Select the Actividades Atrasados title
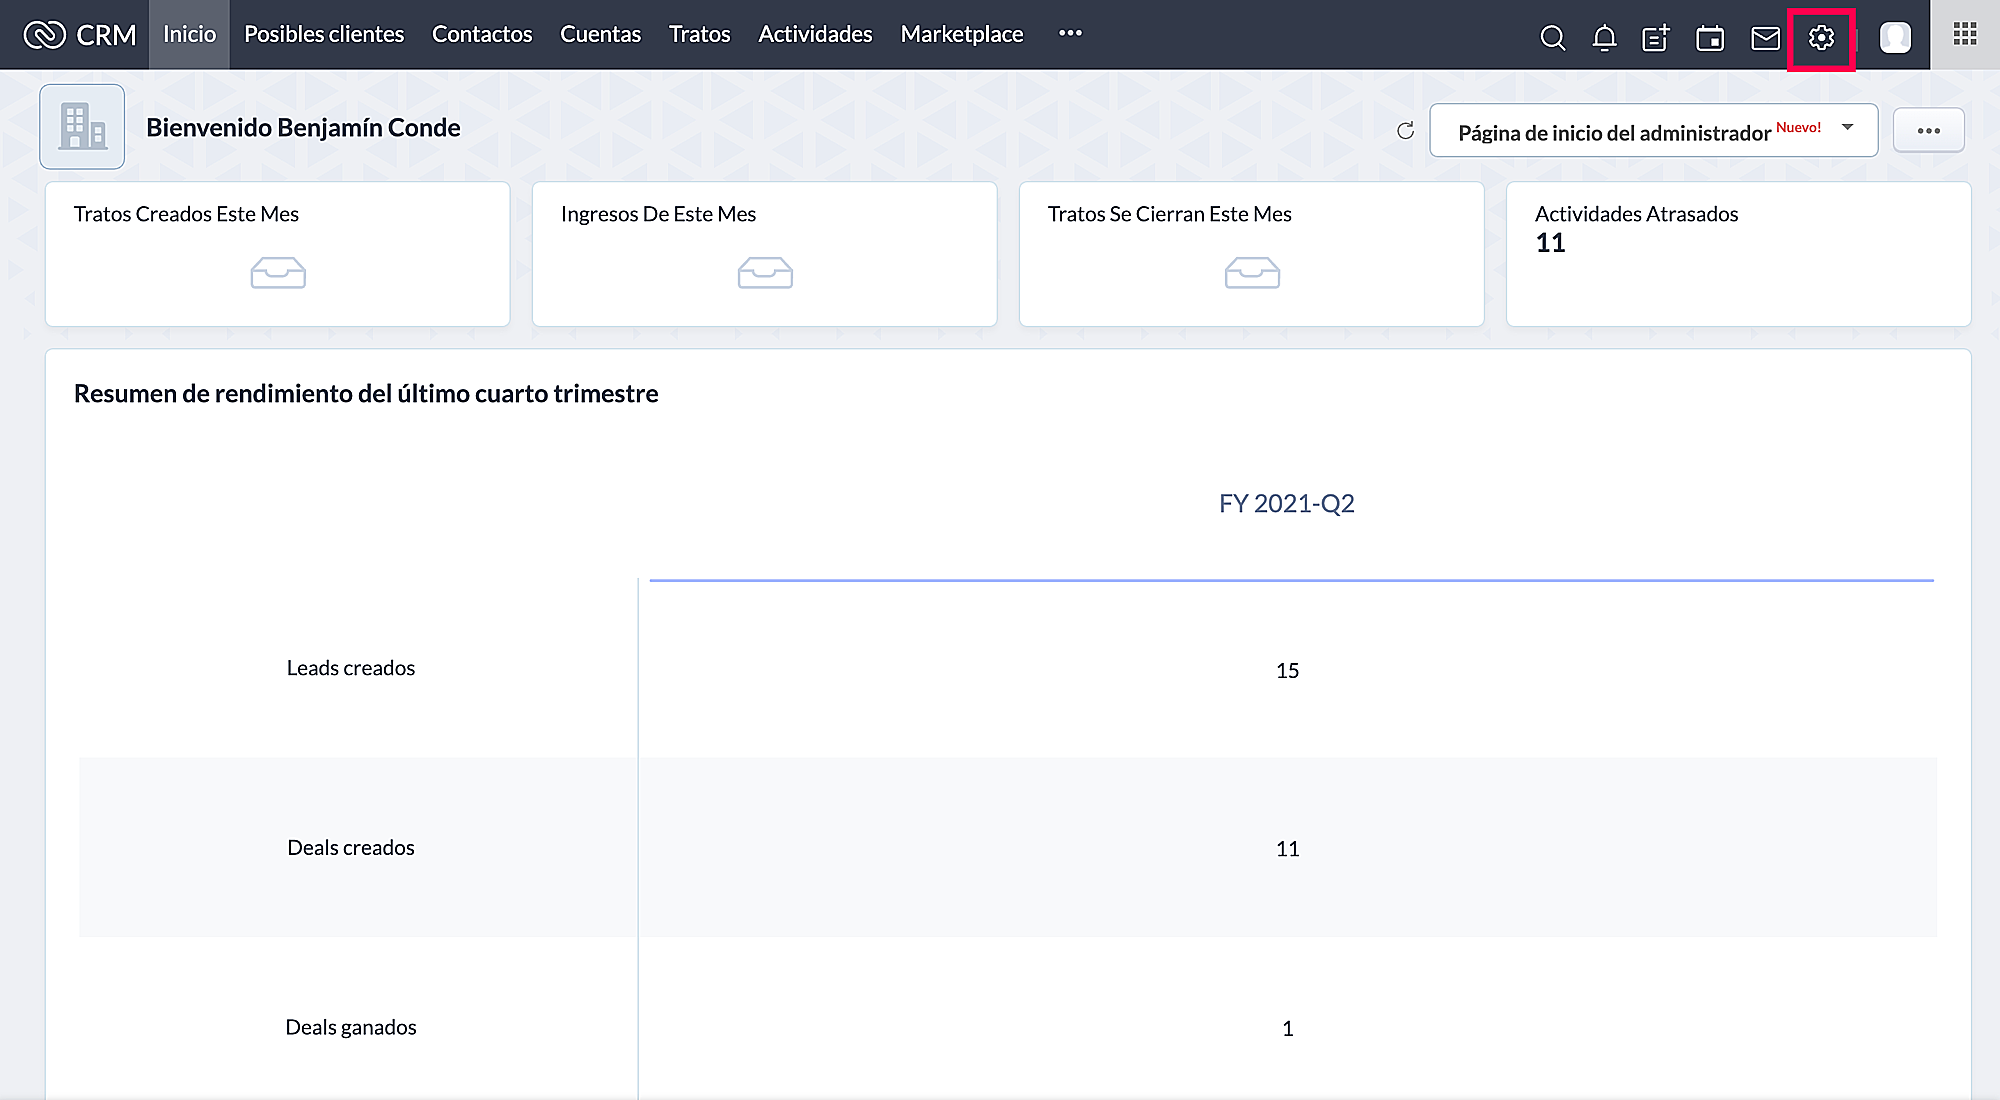This screenshot has width=2000, height=1100. 1636,214
